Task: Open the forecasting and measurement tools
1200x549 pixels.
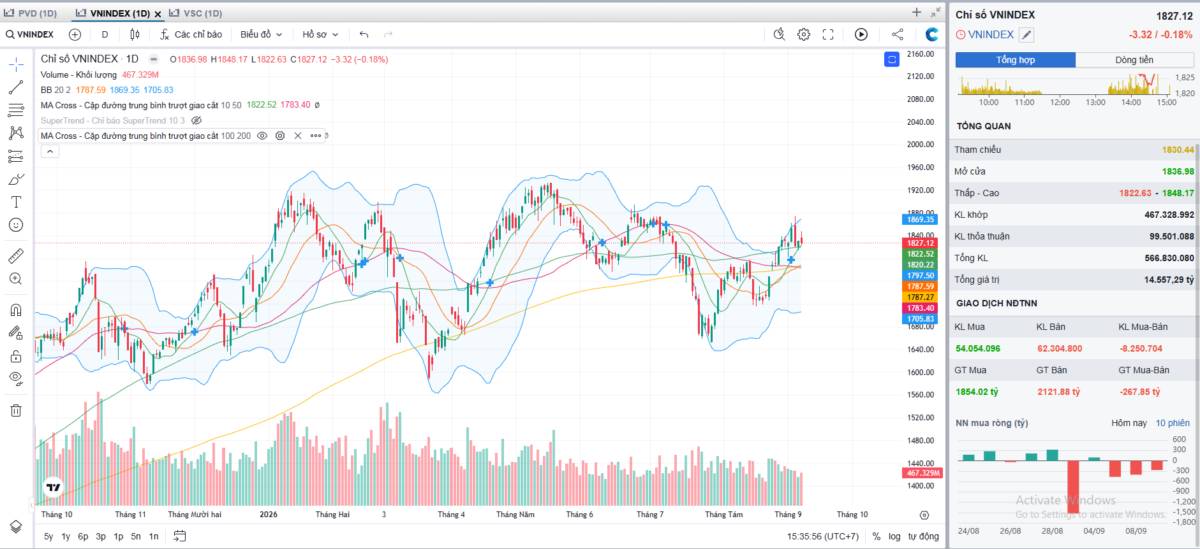Action: pos(16,156)
